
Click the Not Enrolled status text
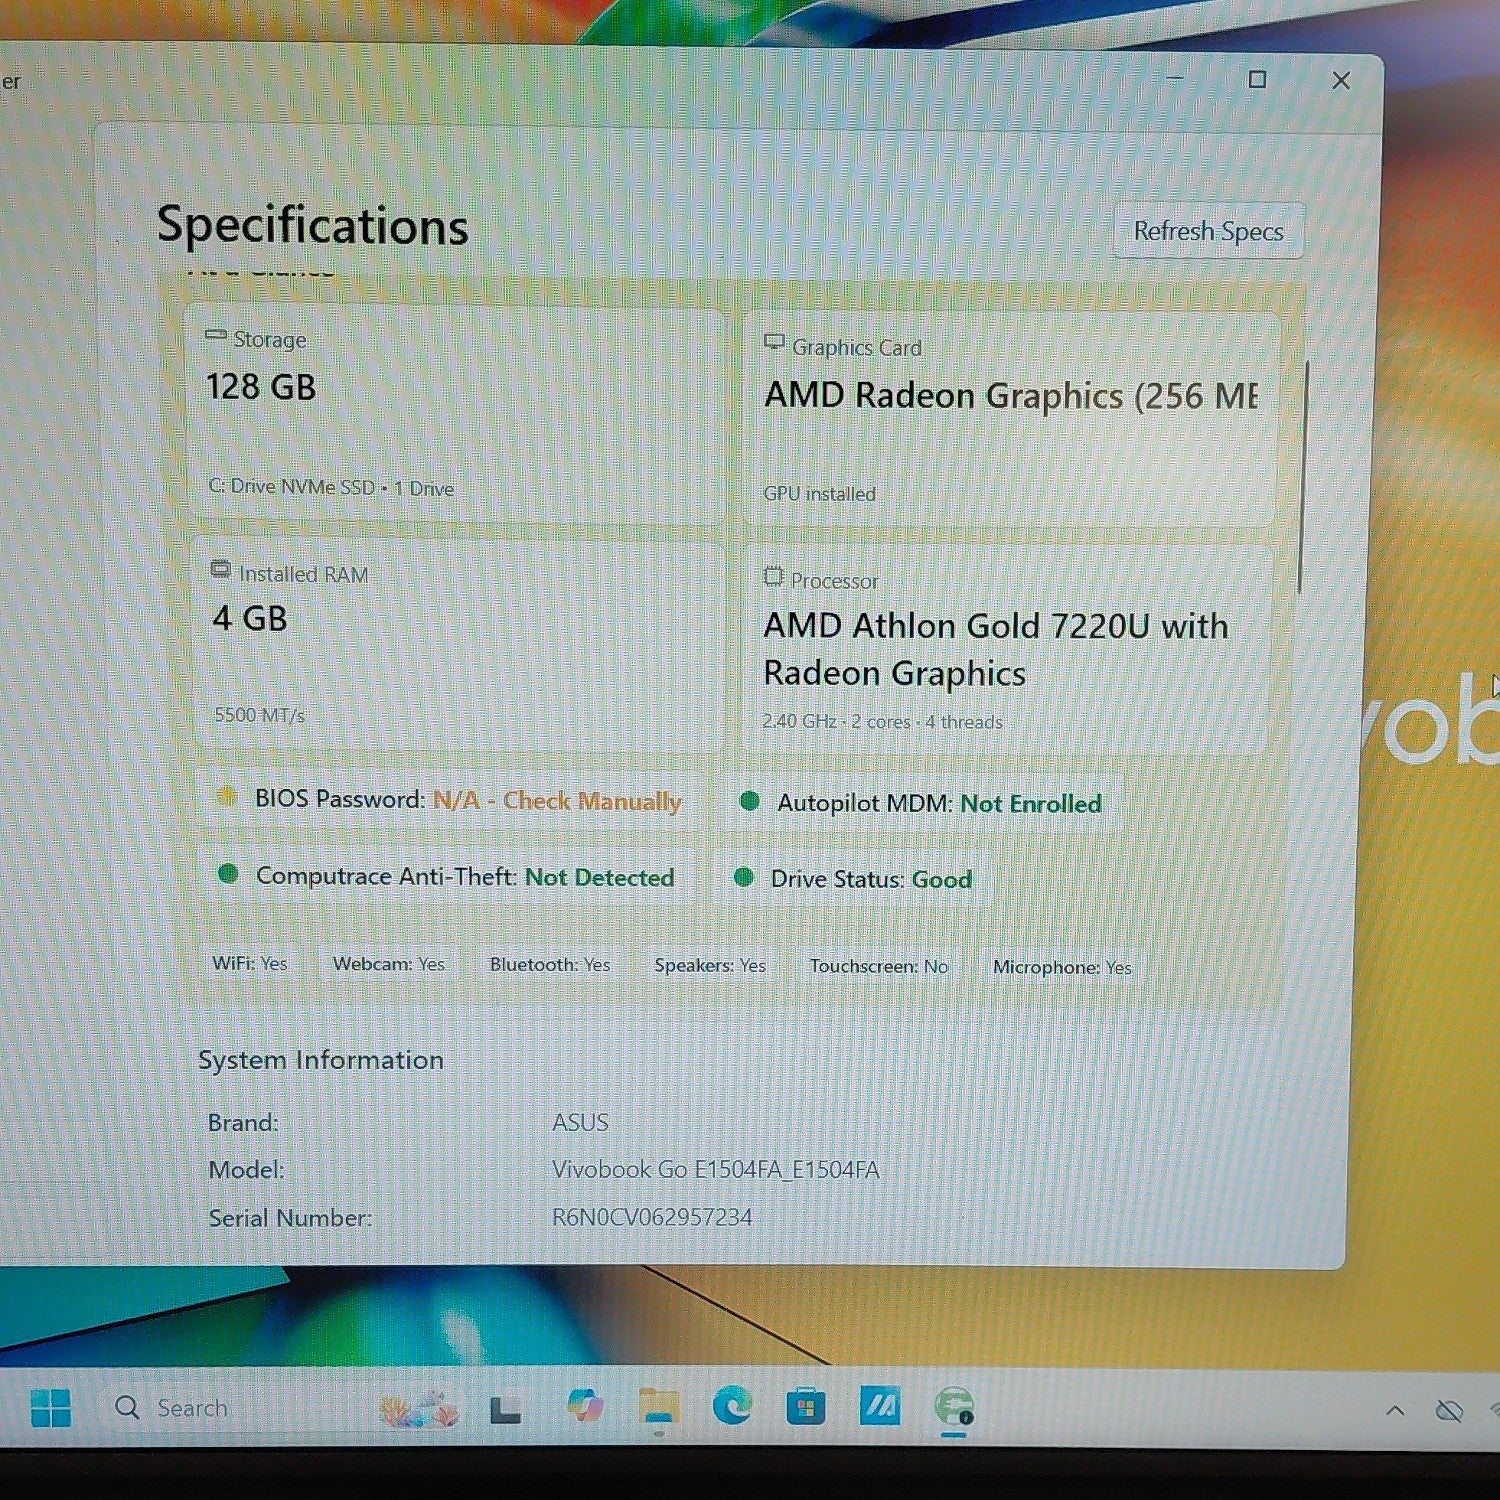click(1031, 804)
